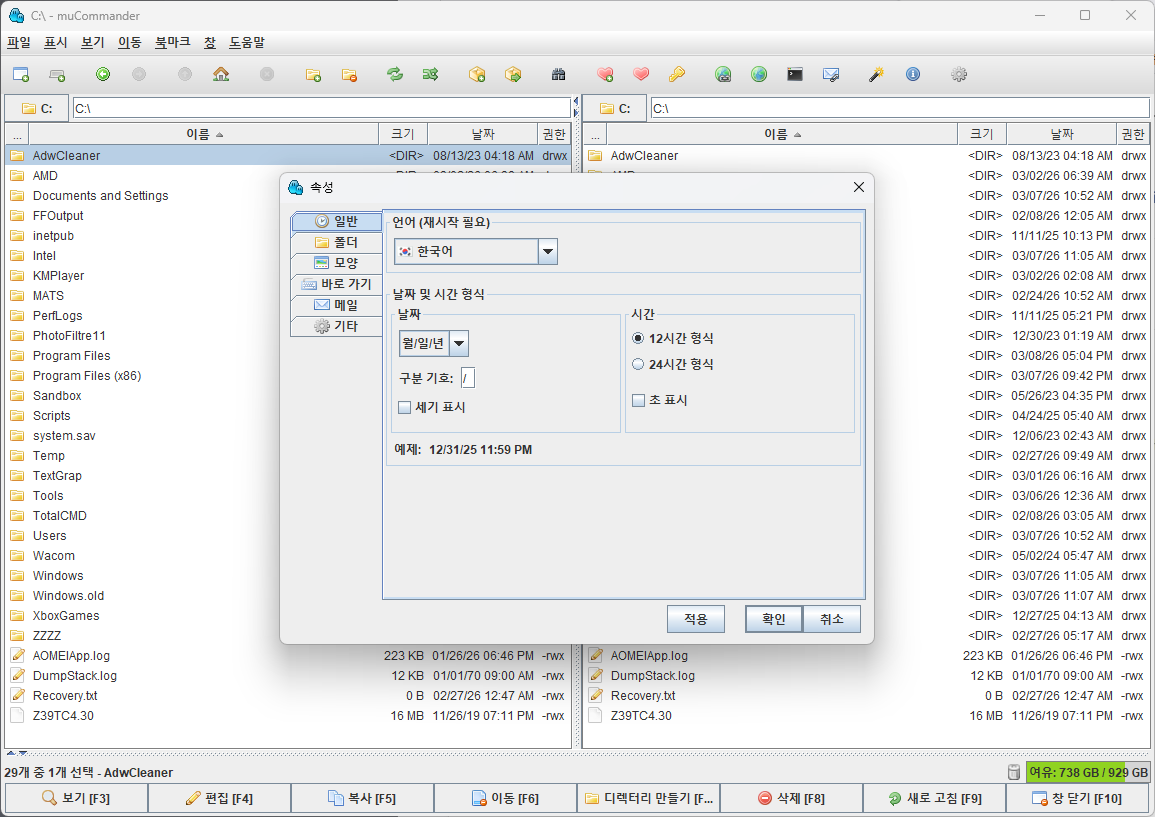Click the 구분 기호 separator input field

[468, 379]
